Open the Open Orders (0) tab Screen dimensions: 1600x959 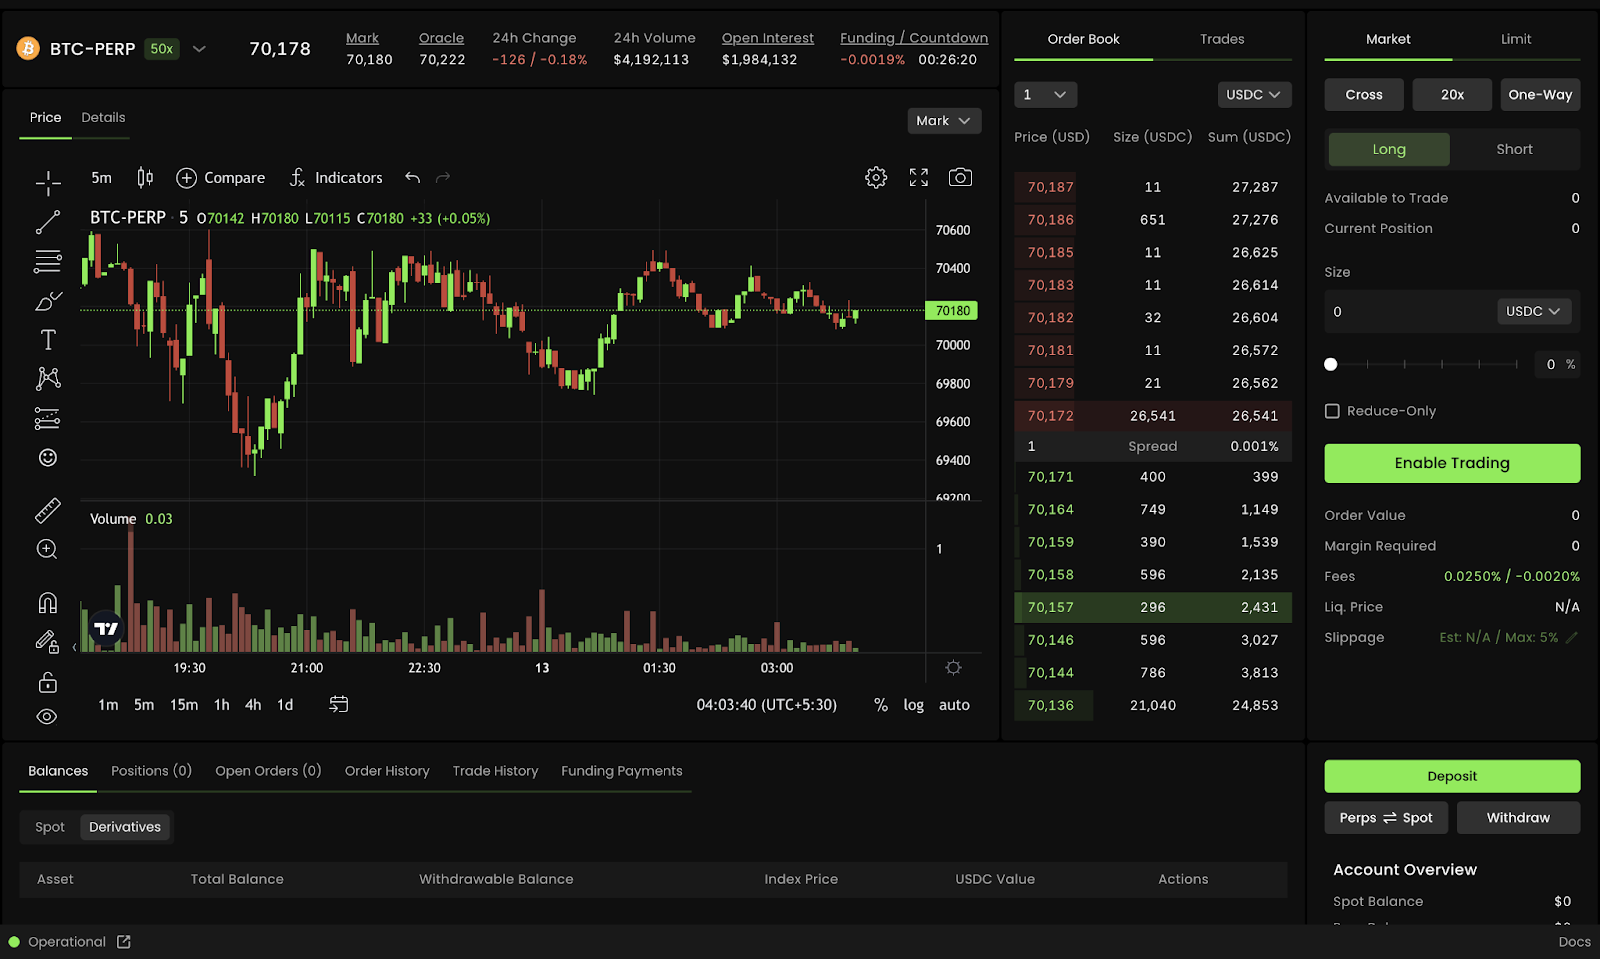click(x=268, y=771)
